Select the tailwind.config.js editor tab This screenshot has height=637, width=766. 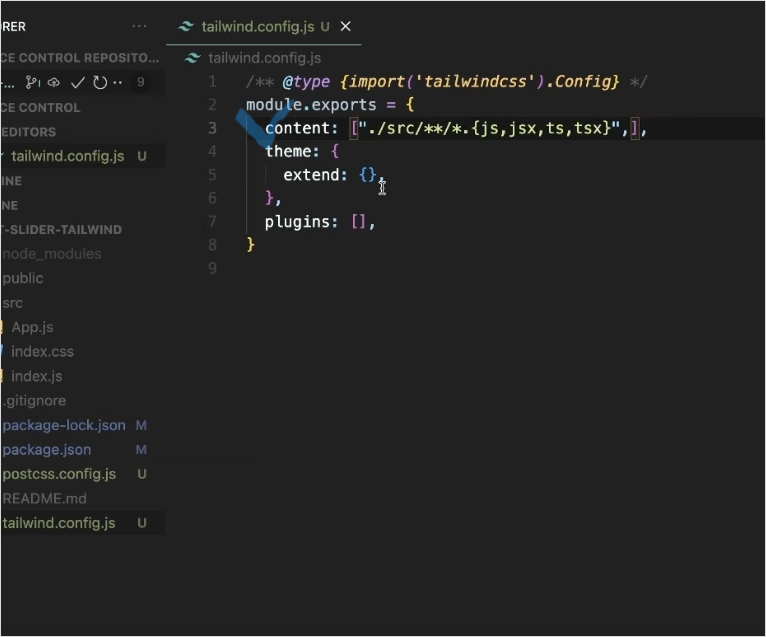[x=263, y=26]
